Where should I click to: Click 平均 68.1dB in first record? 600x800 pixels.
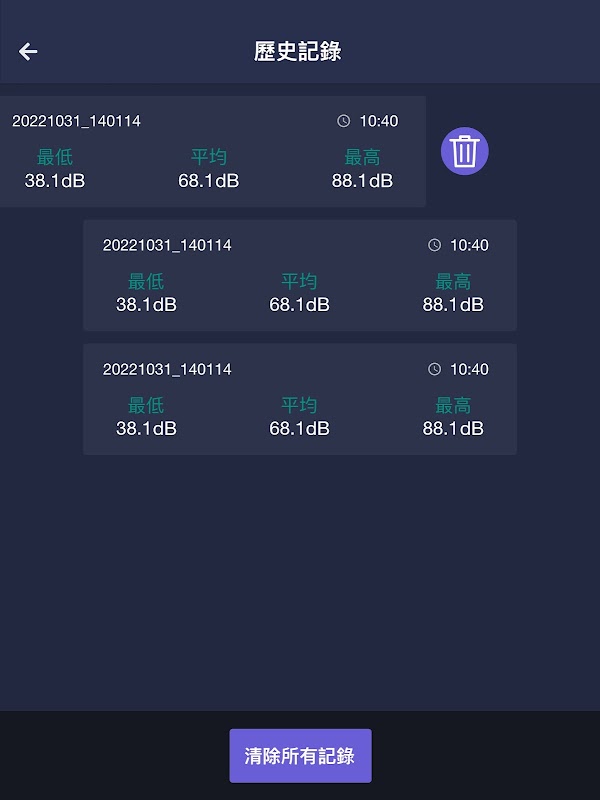(x=209, y=169)
